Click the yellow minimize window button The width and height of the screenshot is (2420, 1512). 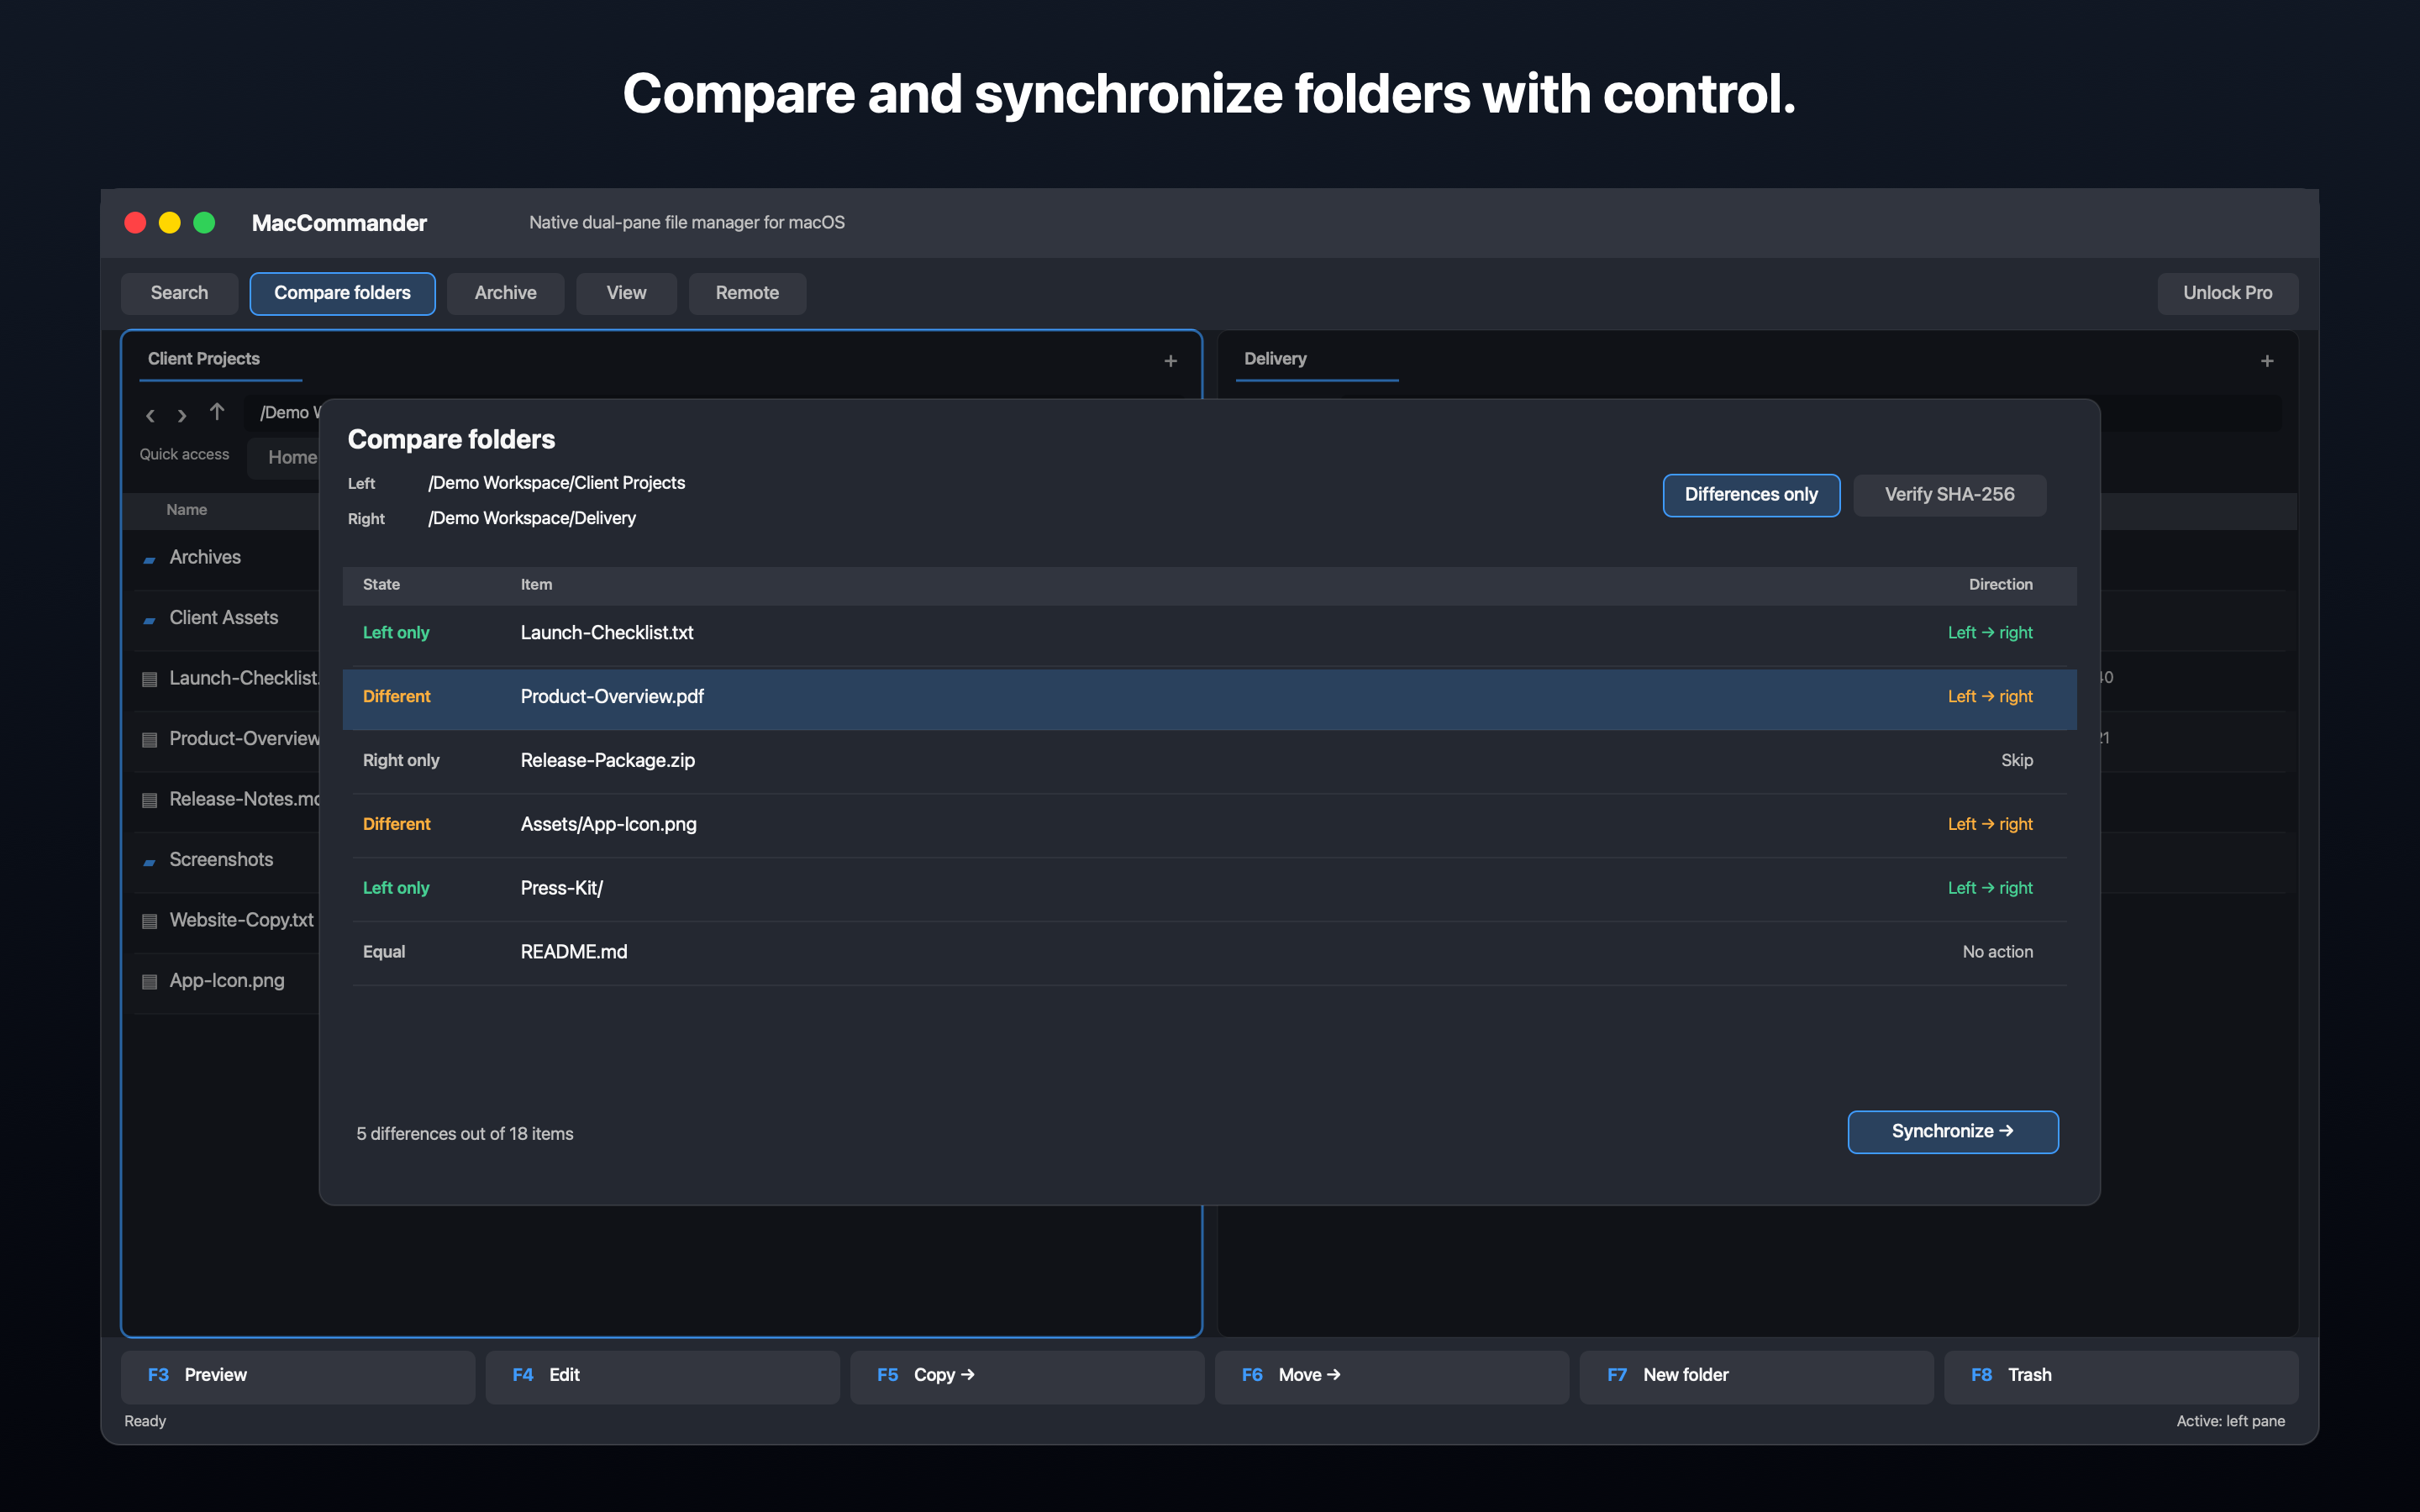point(170,222)
